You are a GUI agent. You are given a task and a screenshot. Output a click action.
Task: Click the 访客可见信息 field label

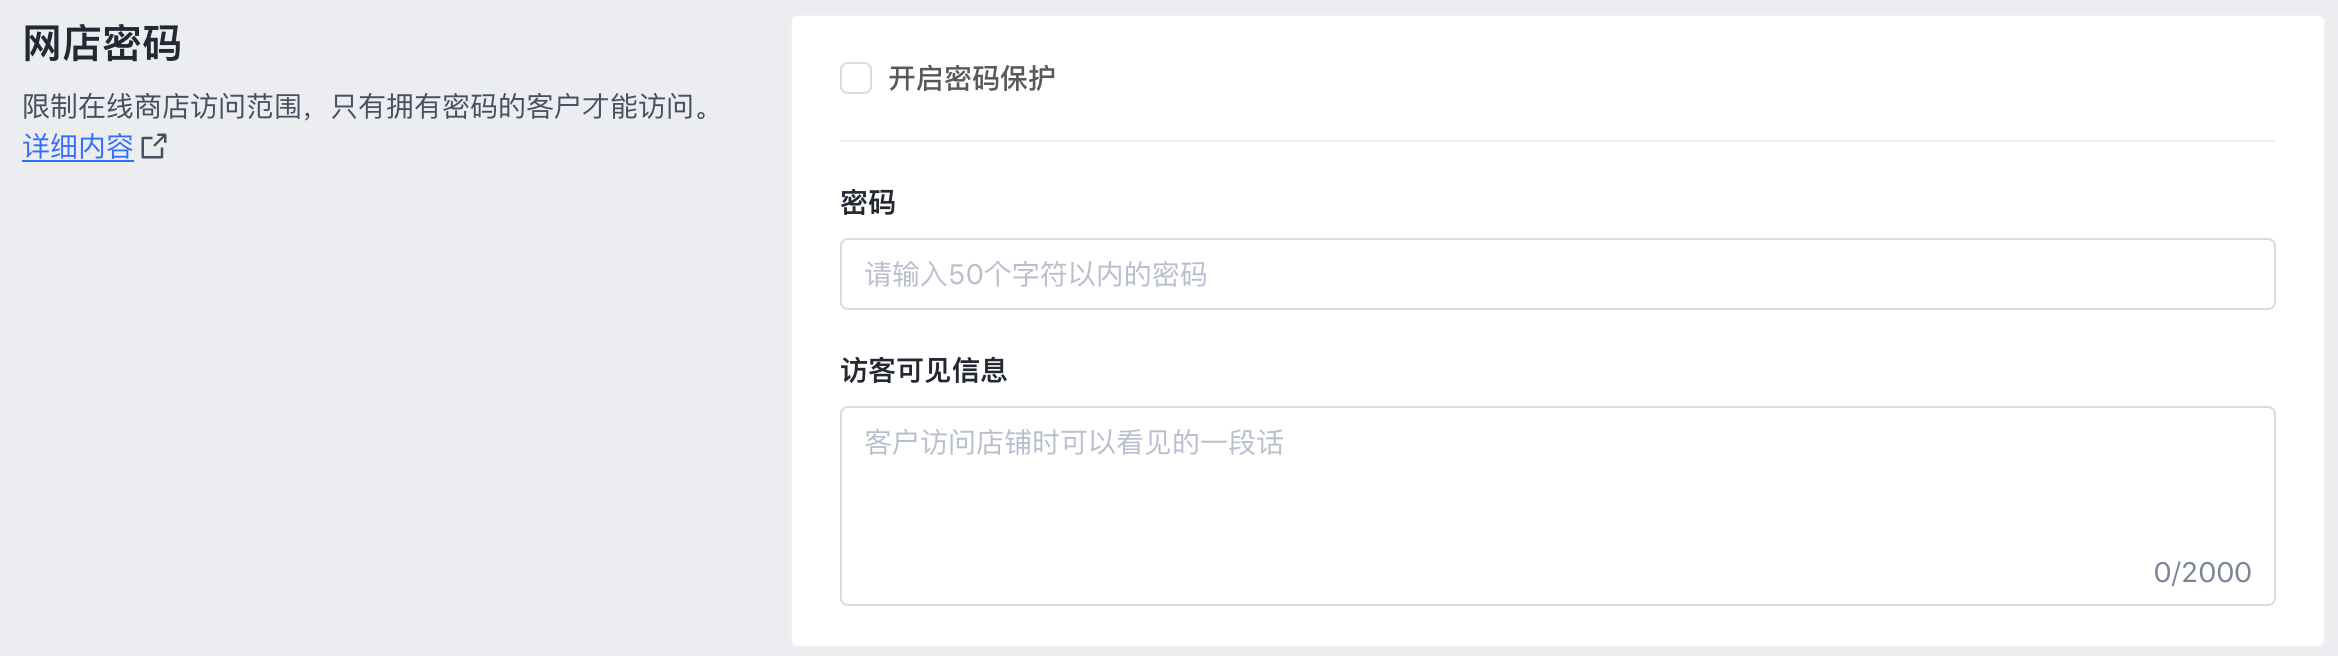click(x=923, y=371)
